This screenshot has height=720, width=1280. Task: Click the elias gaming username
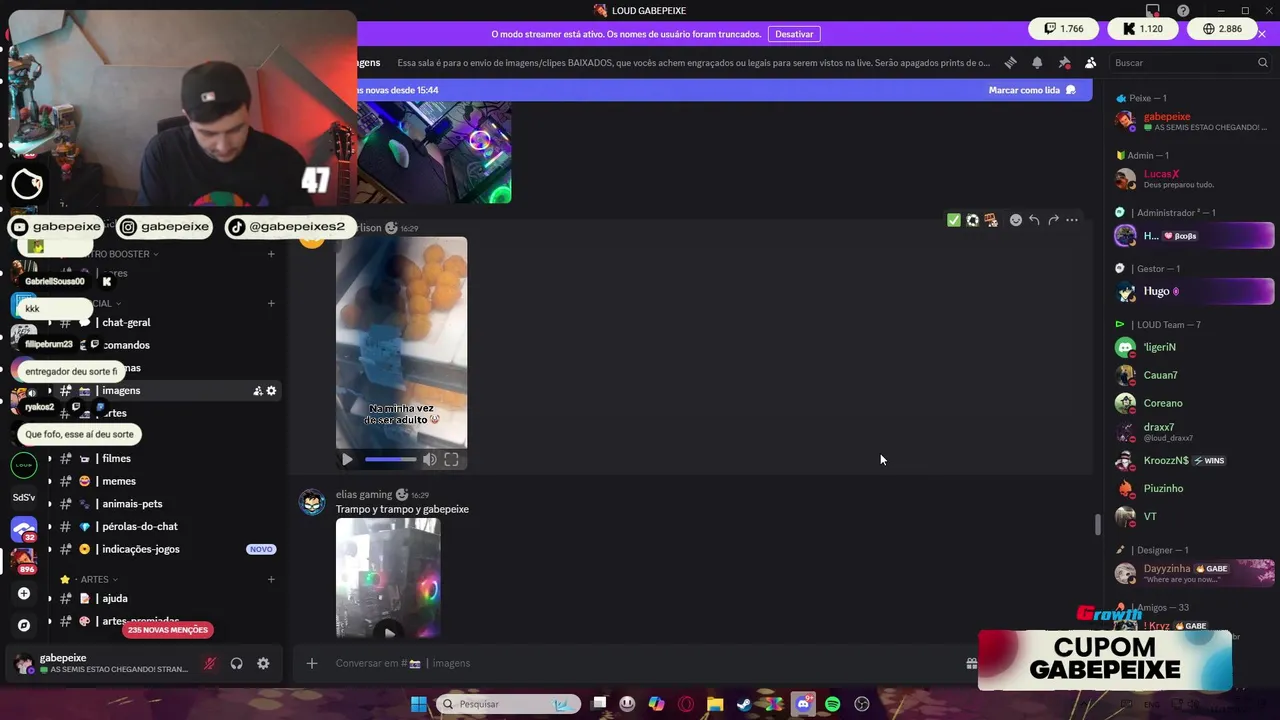[364, 494]
